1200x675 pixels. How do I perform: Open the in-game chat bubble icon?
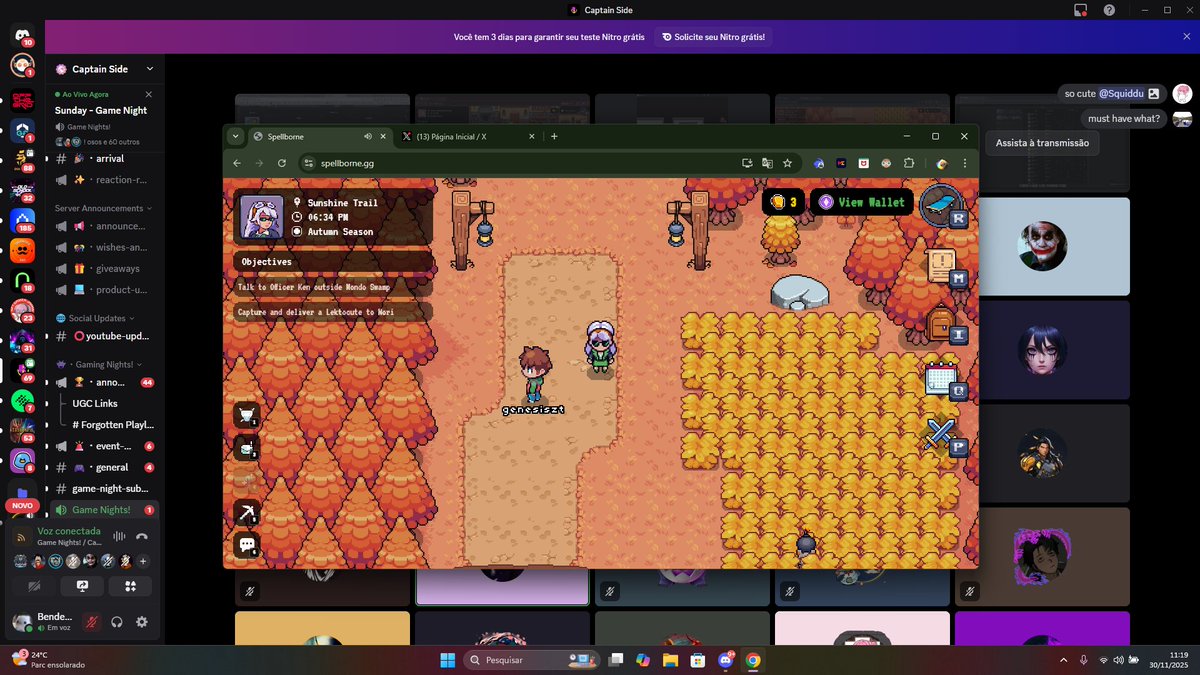[246, 545]
